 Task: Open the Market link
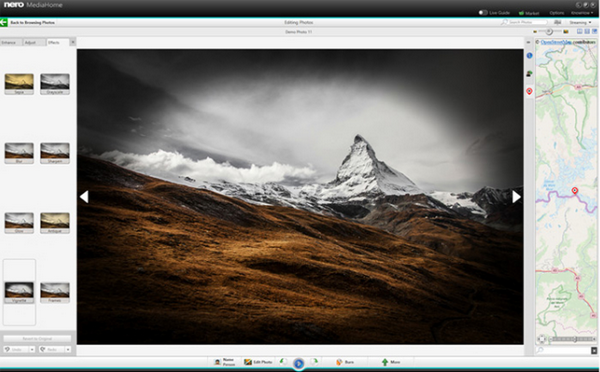click(x=529, y=13)
